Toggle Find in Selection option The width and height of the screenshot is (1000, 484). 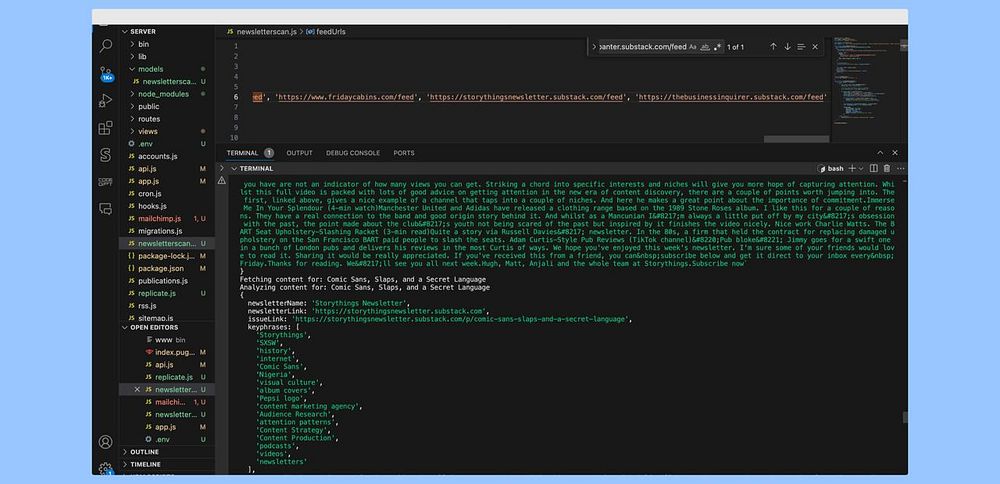pos(801,47)
